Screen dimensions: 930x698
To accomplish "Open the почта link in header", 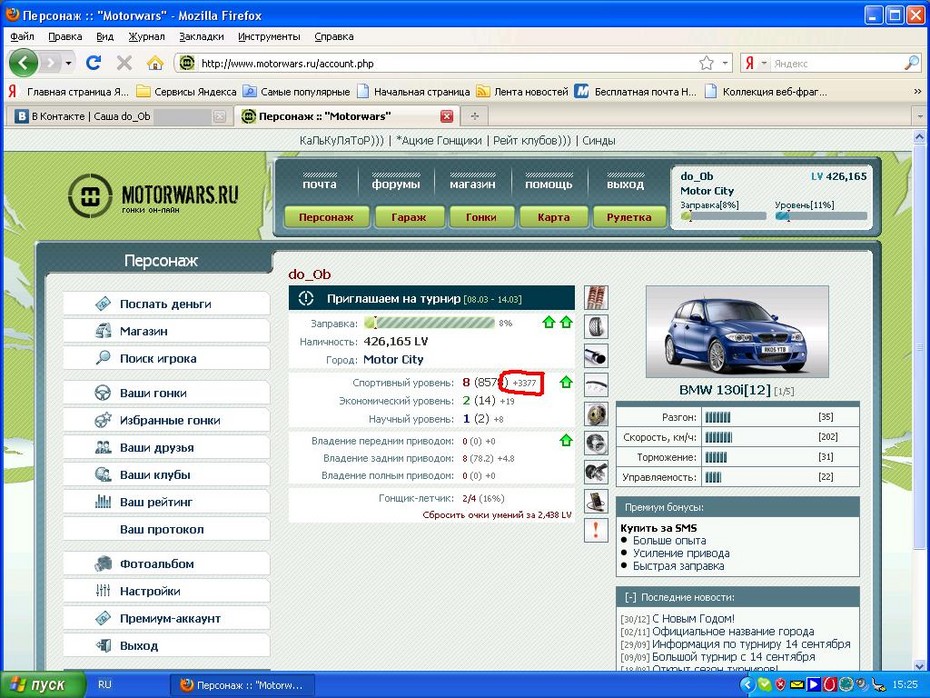I will point(320,184).
